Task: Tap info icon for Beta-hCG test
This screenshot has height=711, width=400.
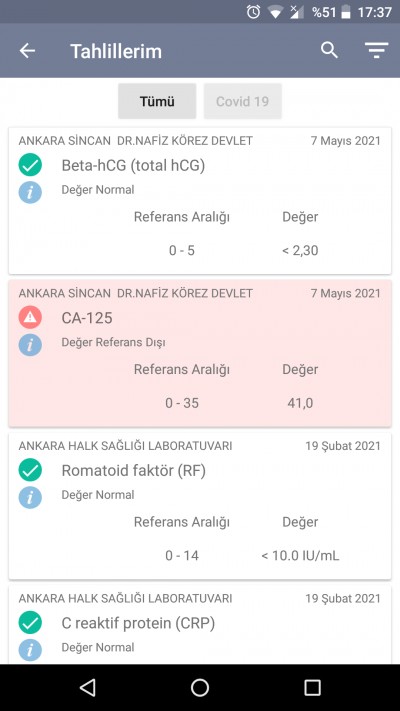Action: pos(30,192)
